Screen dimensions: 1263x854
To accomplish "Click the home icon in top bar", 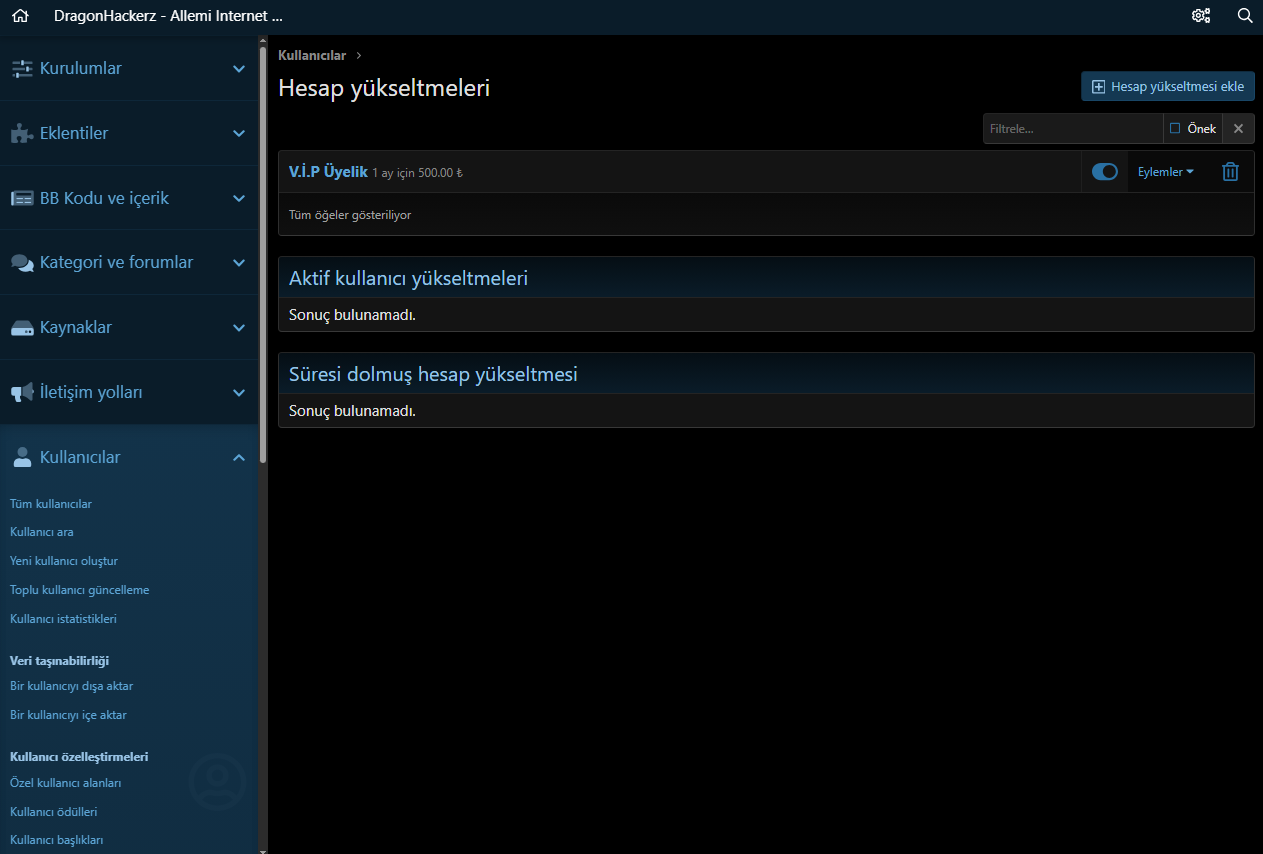I will (20, 16).
